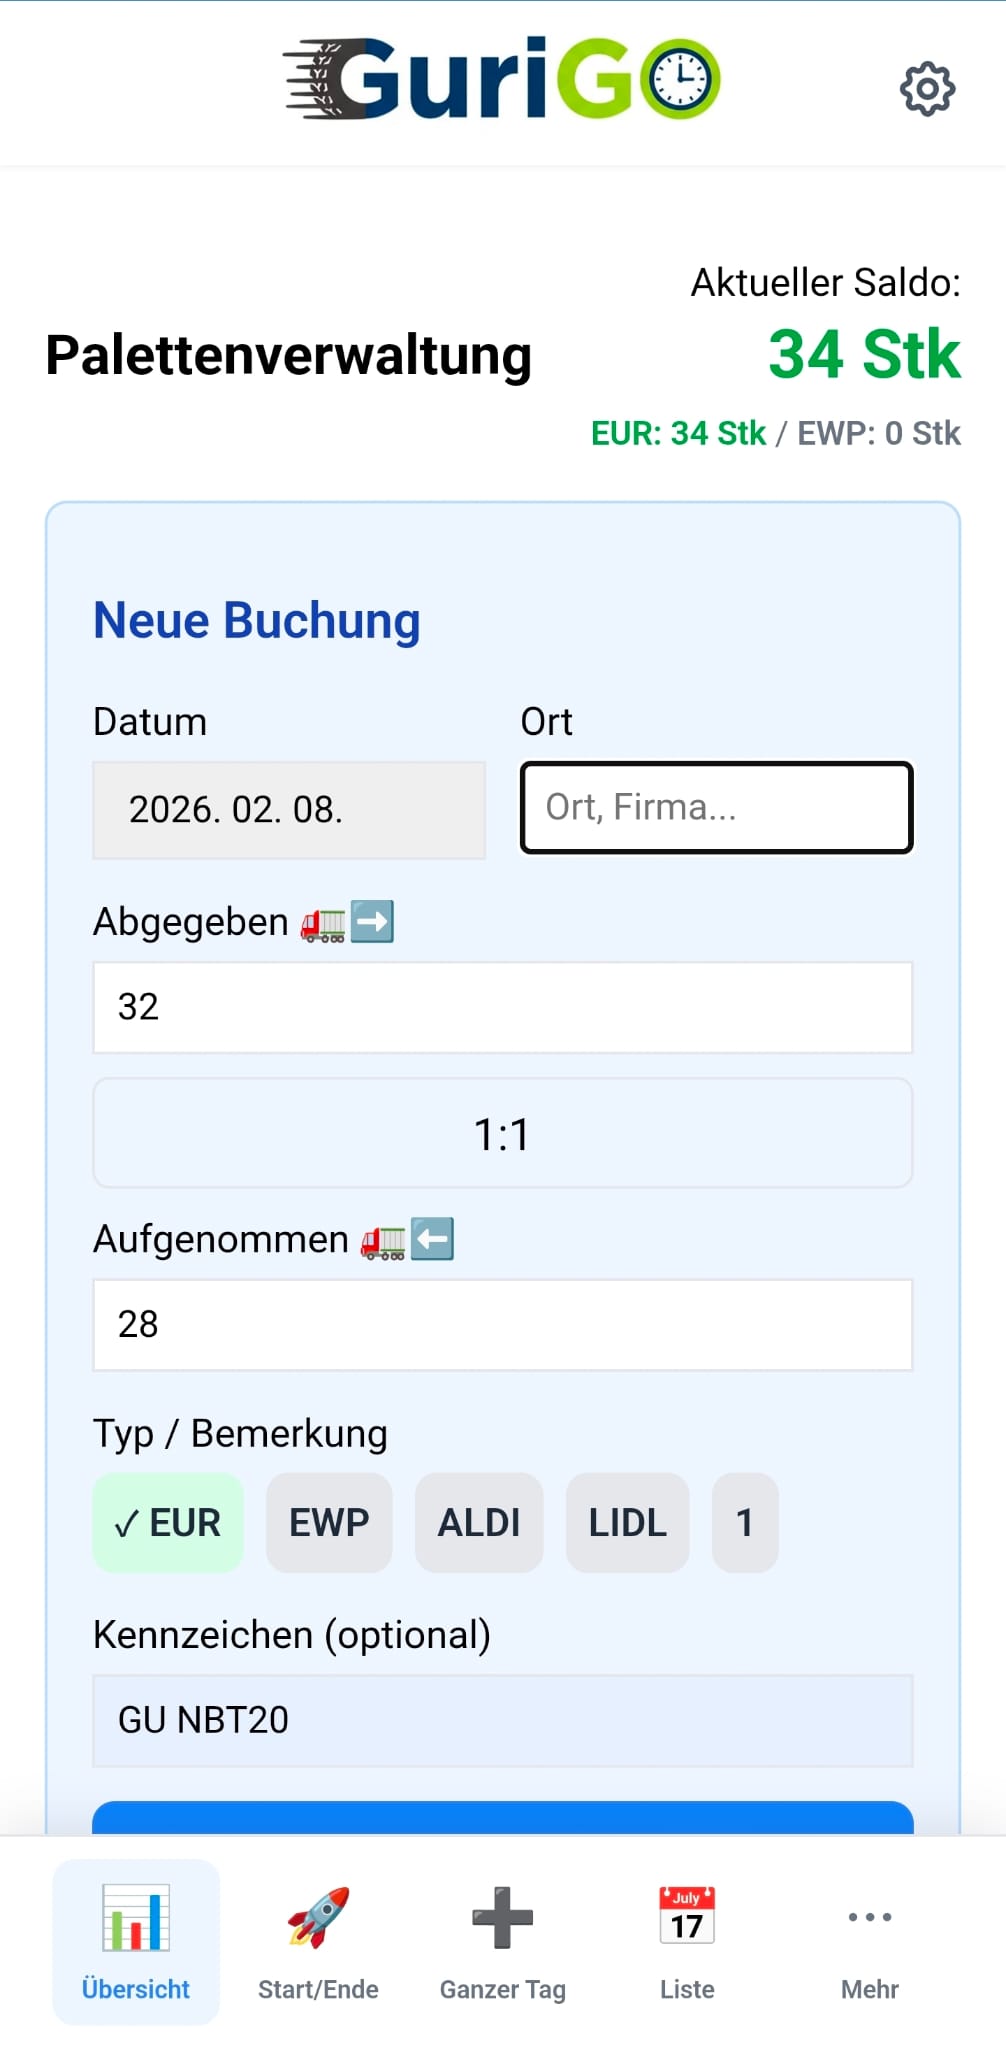Click the left-arrow icon beside Aufgenommen
Screen dimensions: 1006x2048
pyautogui.click(x=432, y=1240)
